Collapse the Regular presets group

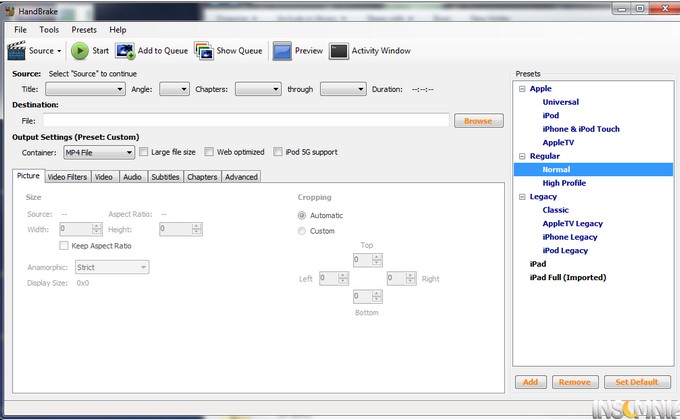[x=522, y=156]
